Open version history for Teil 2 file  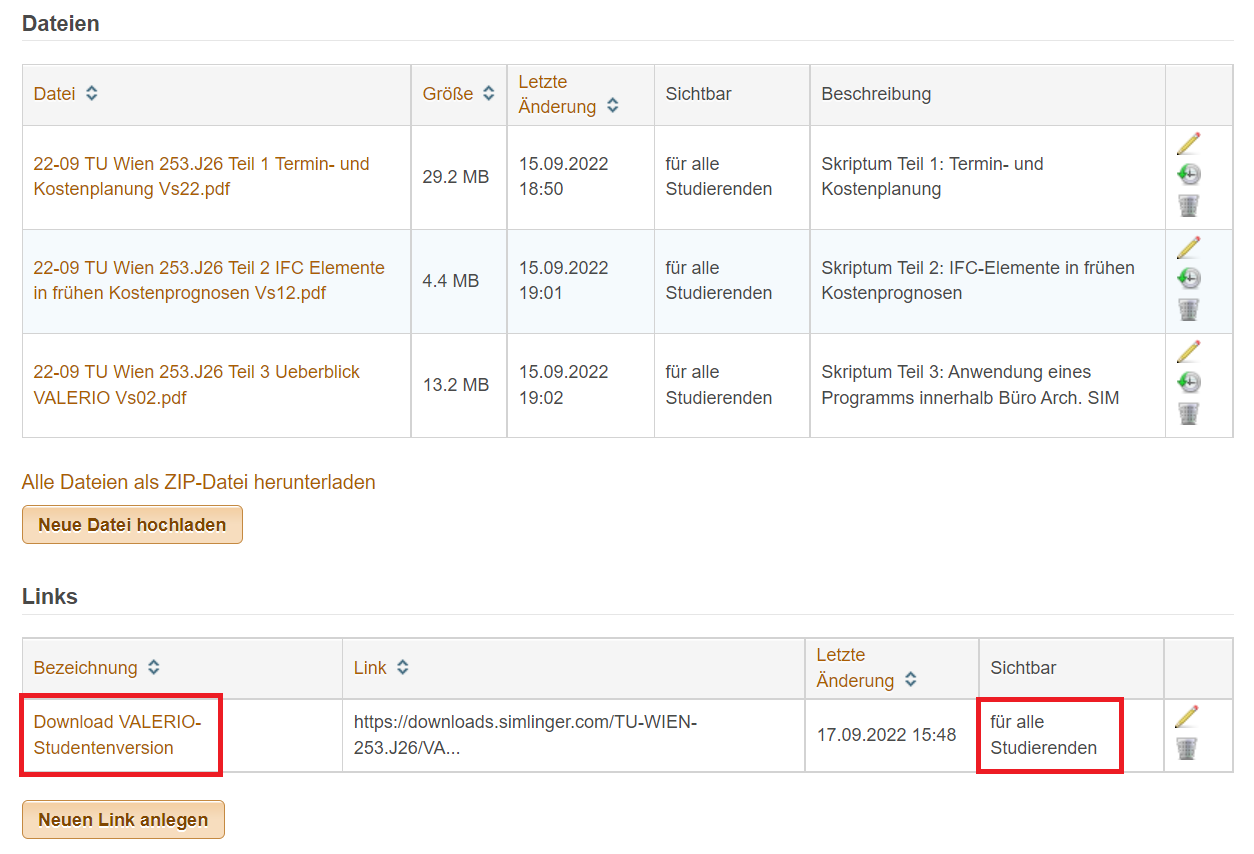pyautogui.click(x=1188, y=279)
